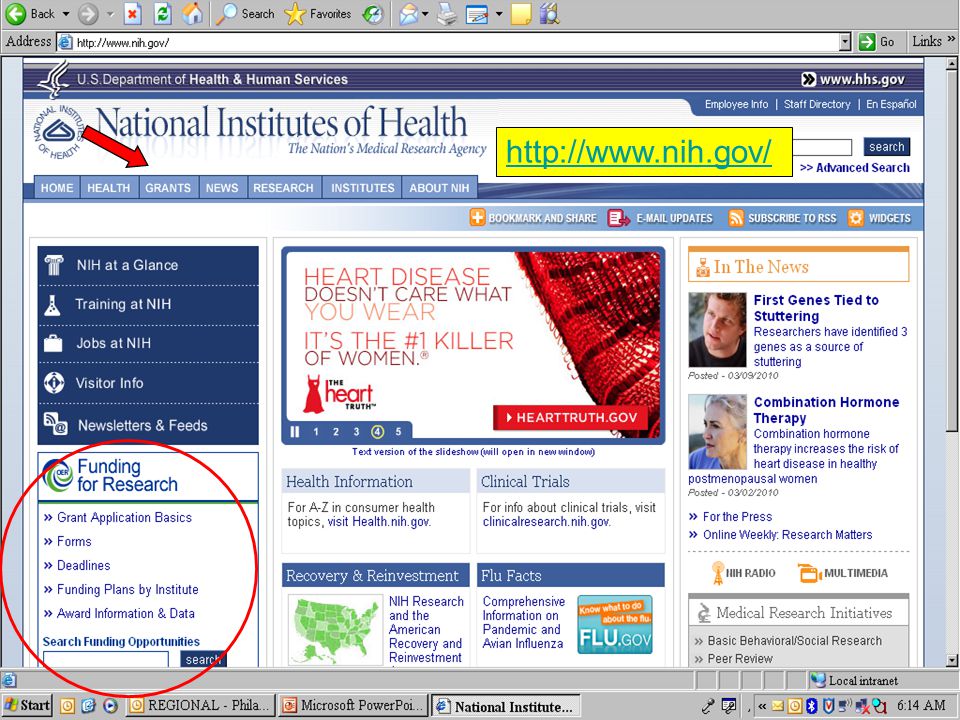Click the Training at NIH flask icon
Image resolution: width=960 pixels, height=720 pixels.
click(52, 304)
